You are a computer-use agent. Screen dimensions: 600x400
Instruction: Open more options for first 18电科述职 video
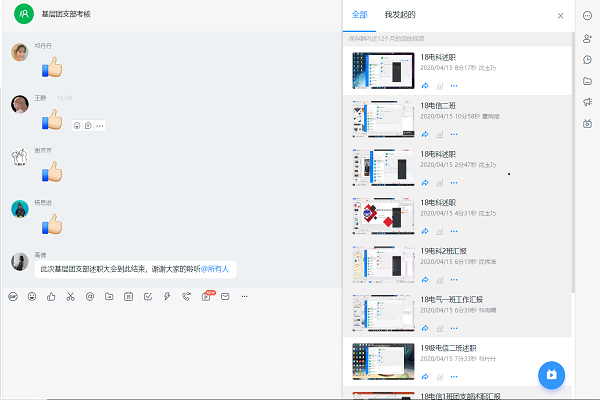(x=453, y=86)
